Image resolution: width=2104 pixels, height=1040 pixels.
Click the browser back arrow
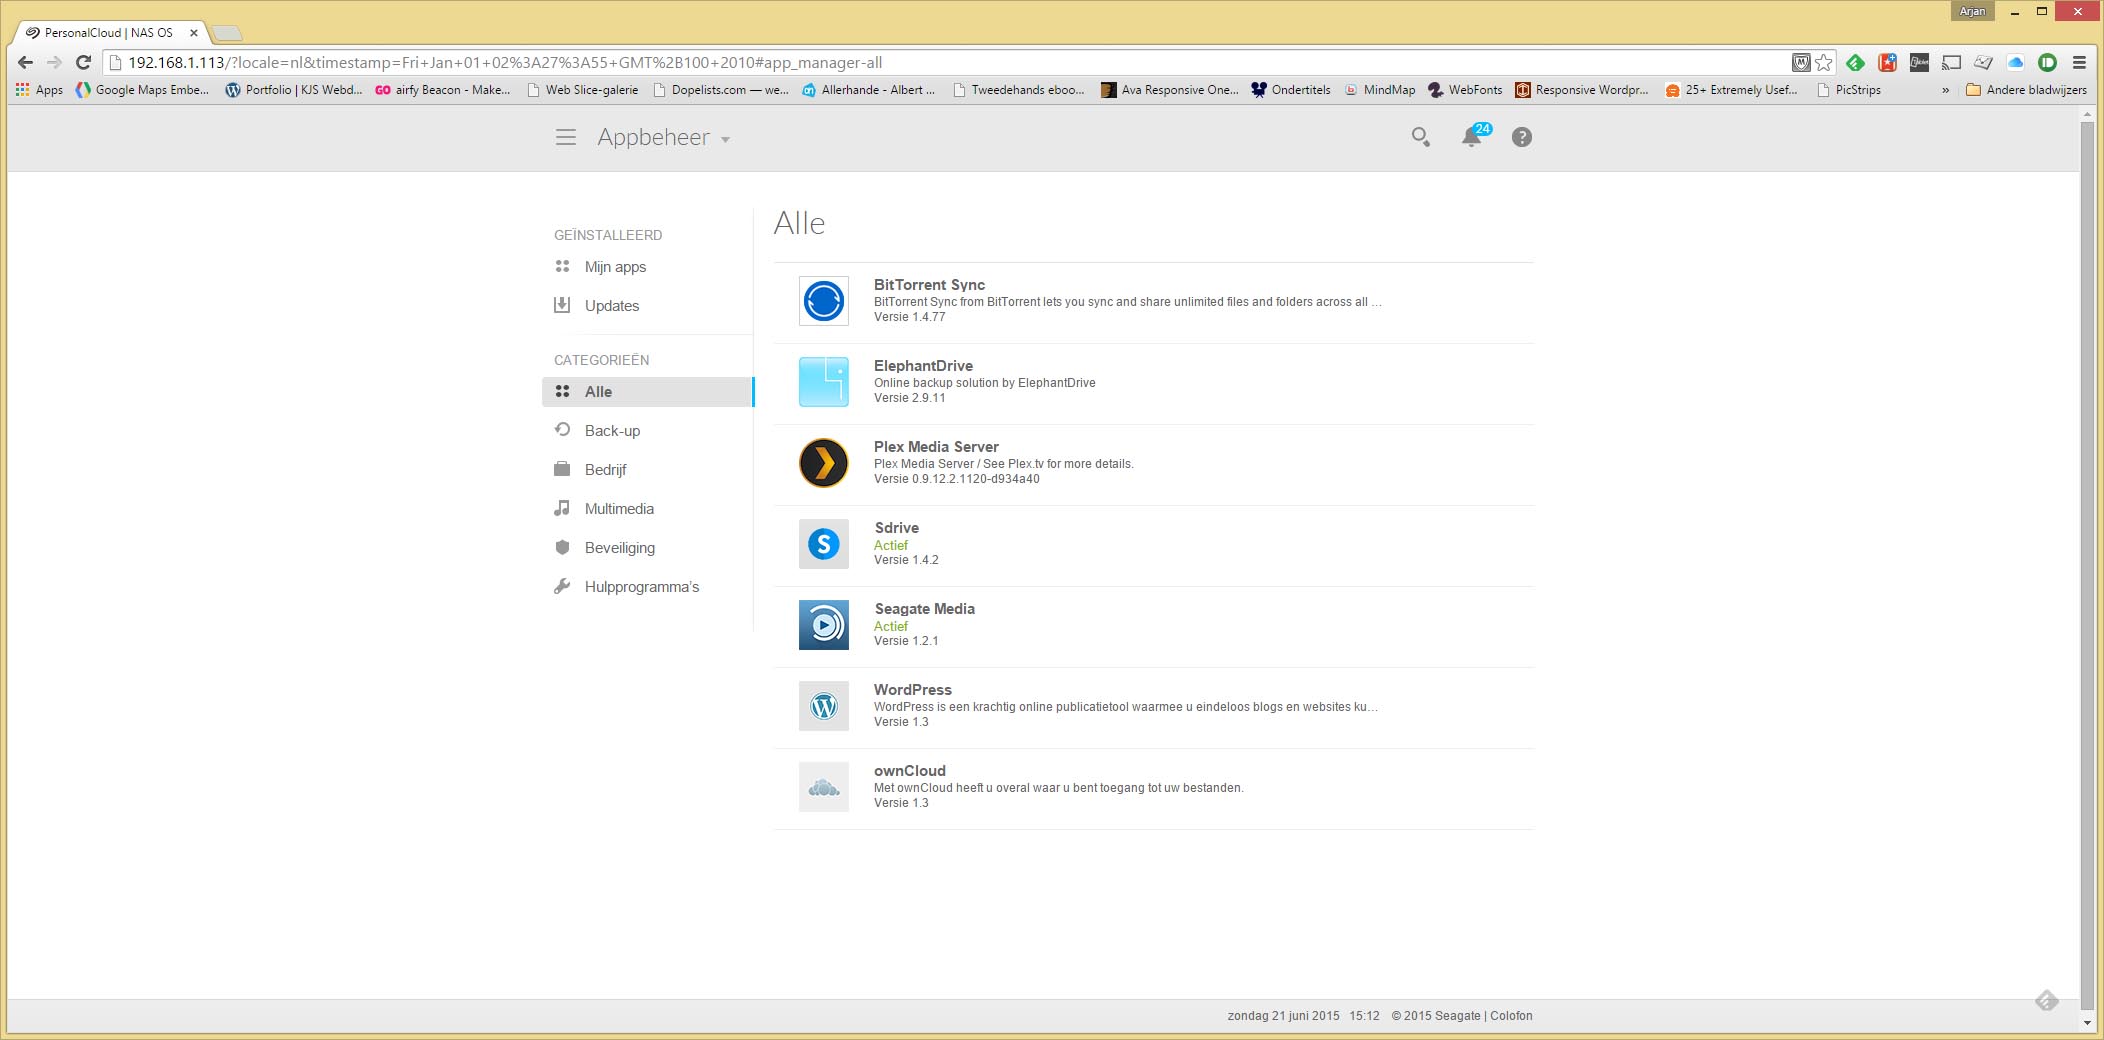tap(26, 62)
